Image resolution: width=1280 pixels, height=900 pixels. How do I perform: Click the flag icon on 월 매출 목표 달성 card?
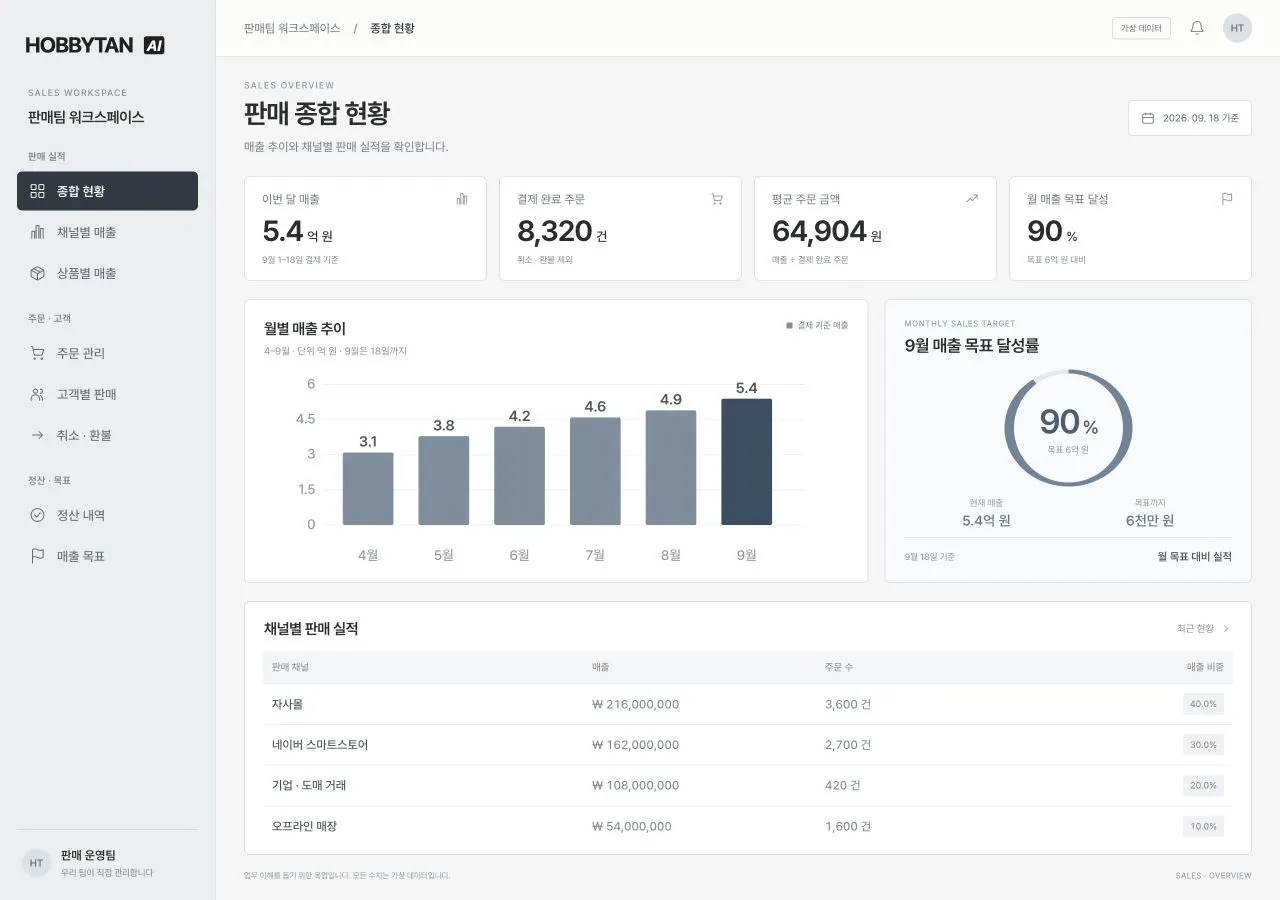coord(1227,199)
